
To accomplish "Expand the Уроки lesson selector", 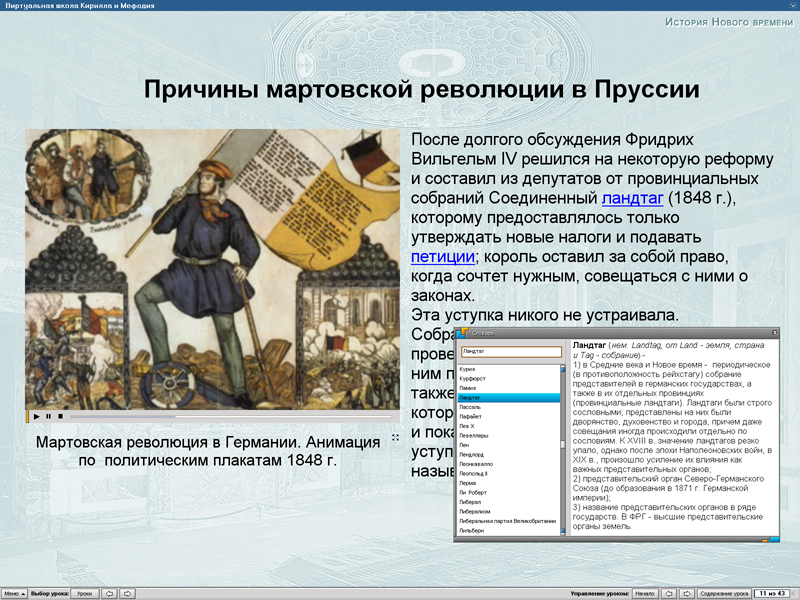I will tap(85, 592).
